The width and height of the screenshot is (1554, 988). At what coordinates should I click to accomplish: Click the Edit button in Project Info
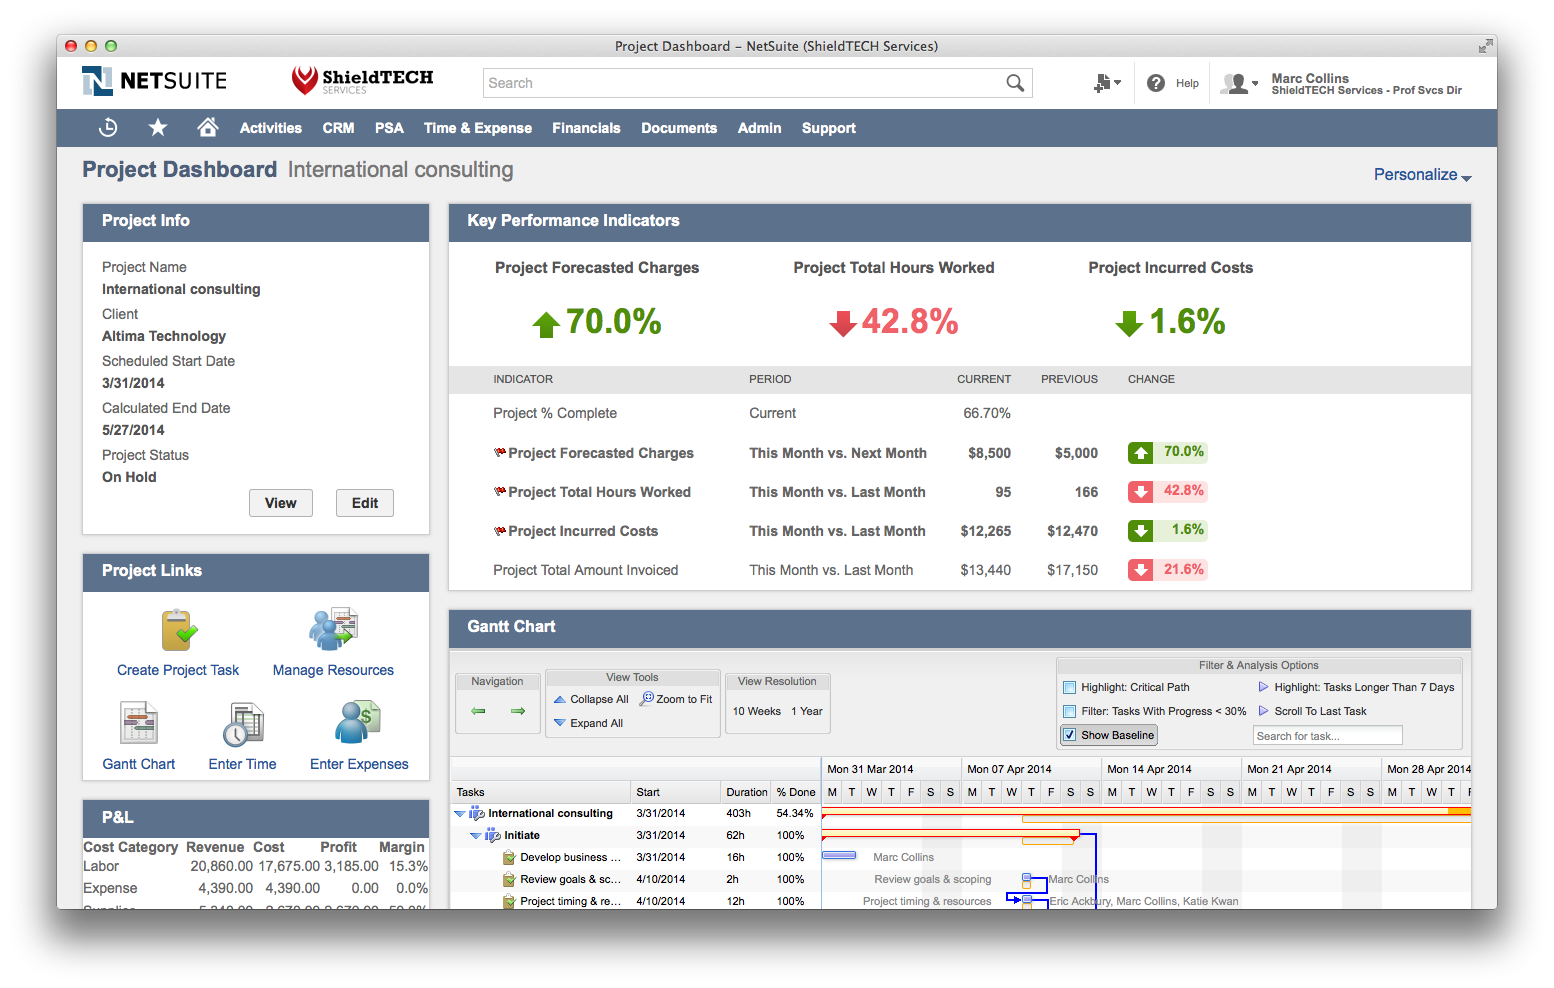pos(364,503)
